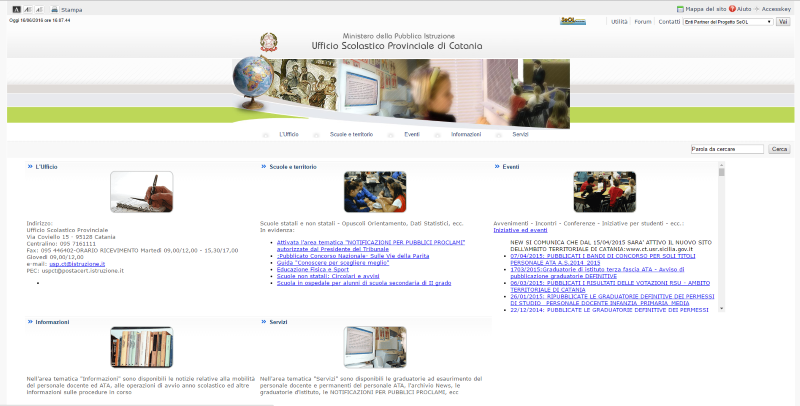Screen dimensions: 800x406
Task: Open the Aiuto help link
Action: click(744, 9)
